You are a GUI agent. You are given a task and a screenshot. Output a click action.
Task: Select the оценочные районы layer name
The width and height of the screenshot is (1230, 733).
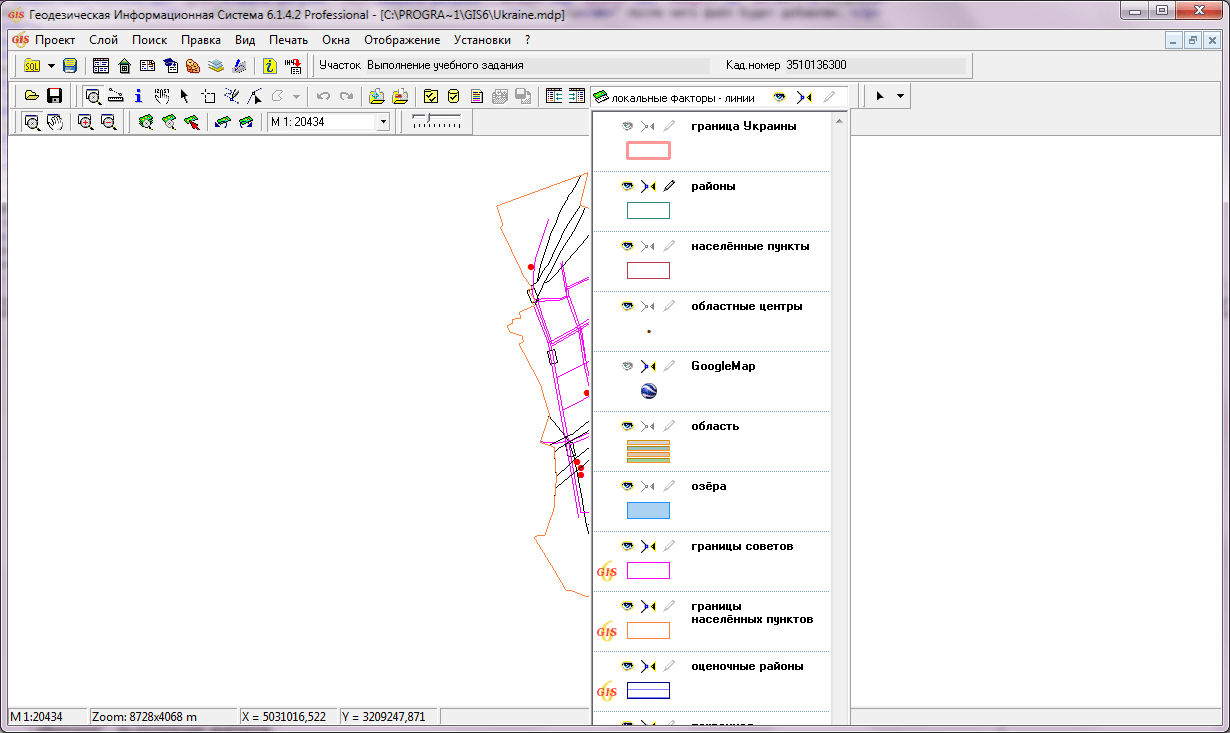pyautogui.click(x=747, y=666)
